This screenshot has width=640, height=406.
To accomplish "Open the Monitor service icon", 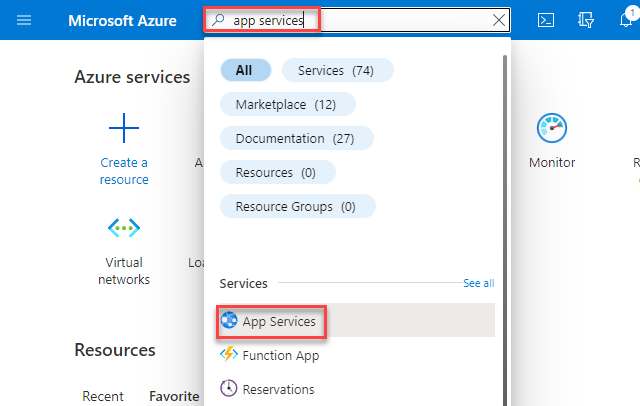I will pyautogui.click(x=552, y=129).
